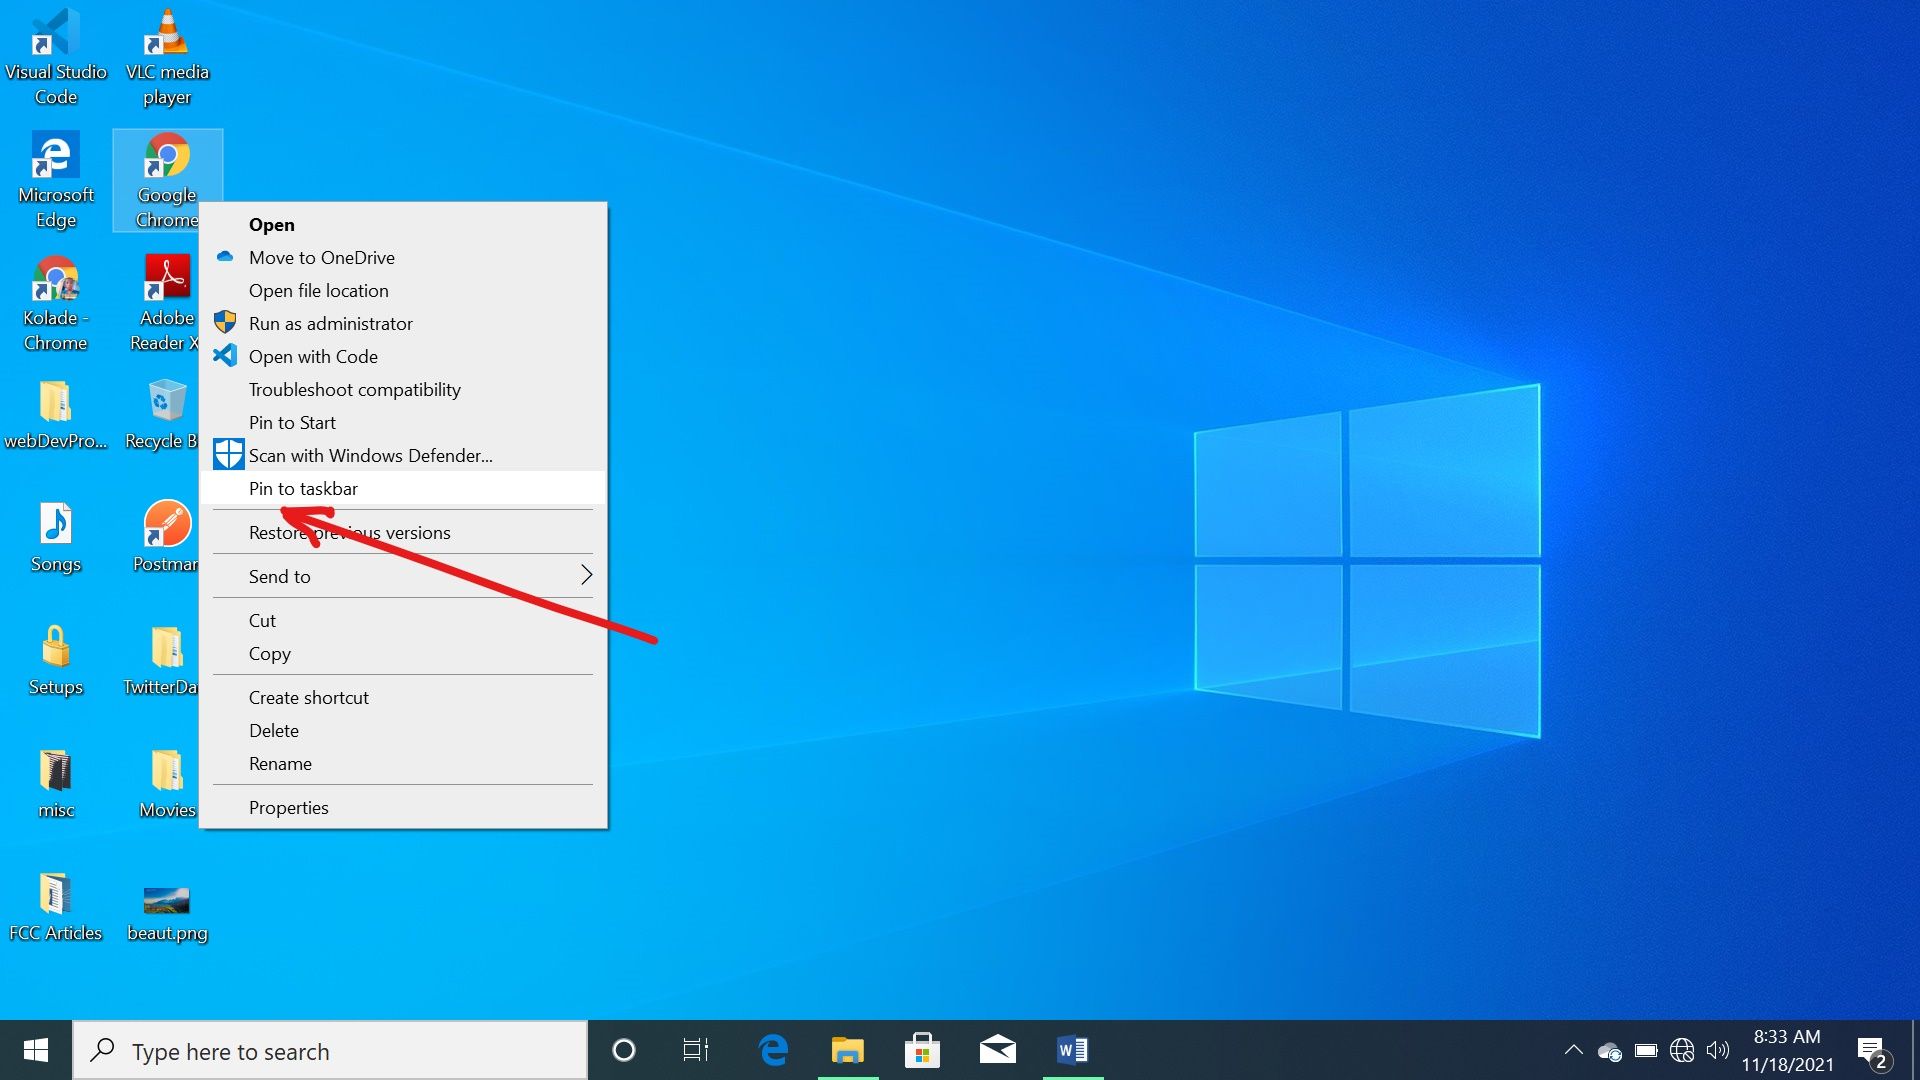Screen dimensions: 1920x1080
Task: Click Scan with Windows Defender option
Action: click(371, 455)
